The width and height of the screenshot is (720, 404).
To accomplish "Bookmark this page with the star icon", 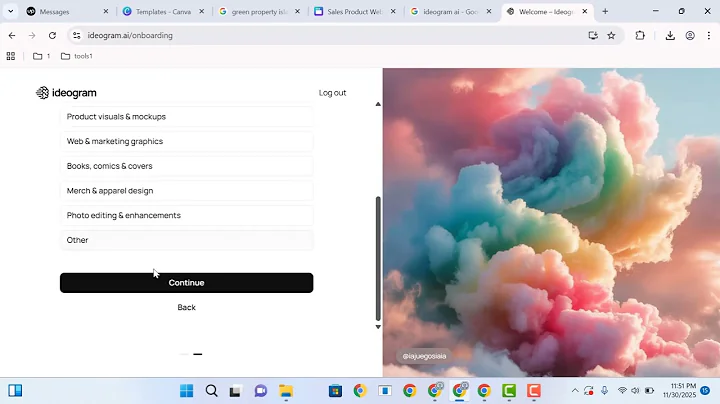I will click(611, 35).
